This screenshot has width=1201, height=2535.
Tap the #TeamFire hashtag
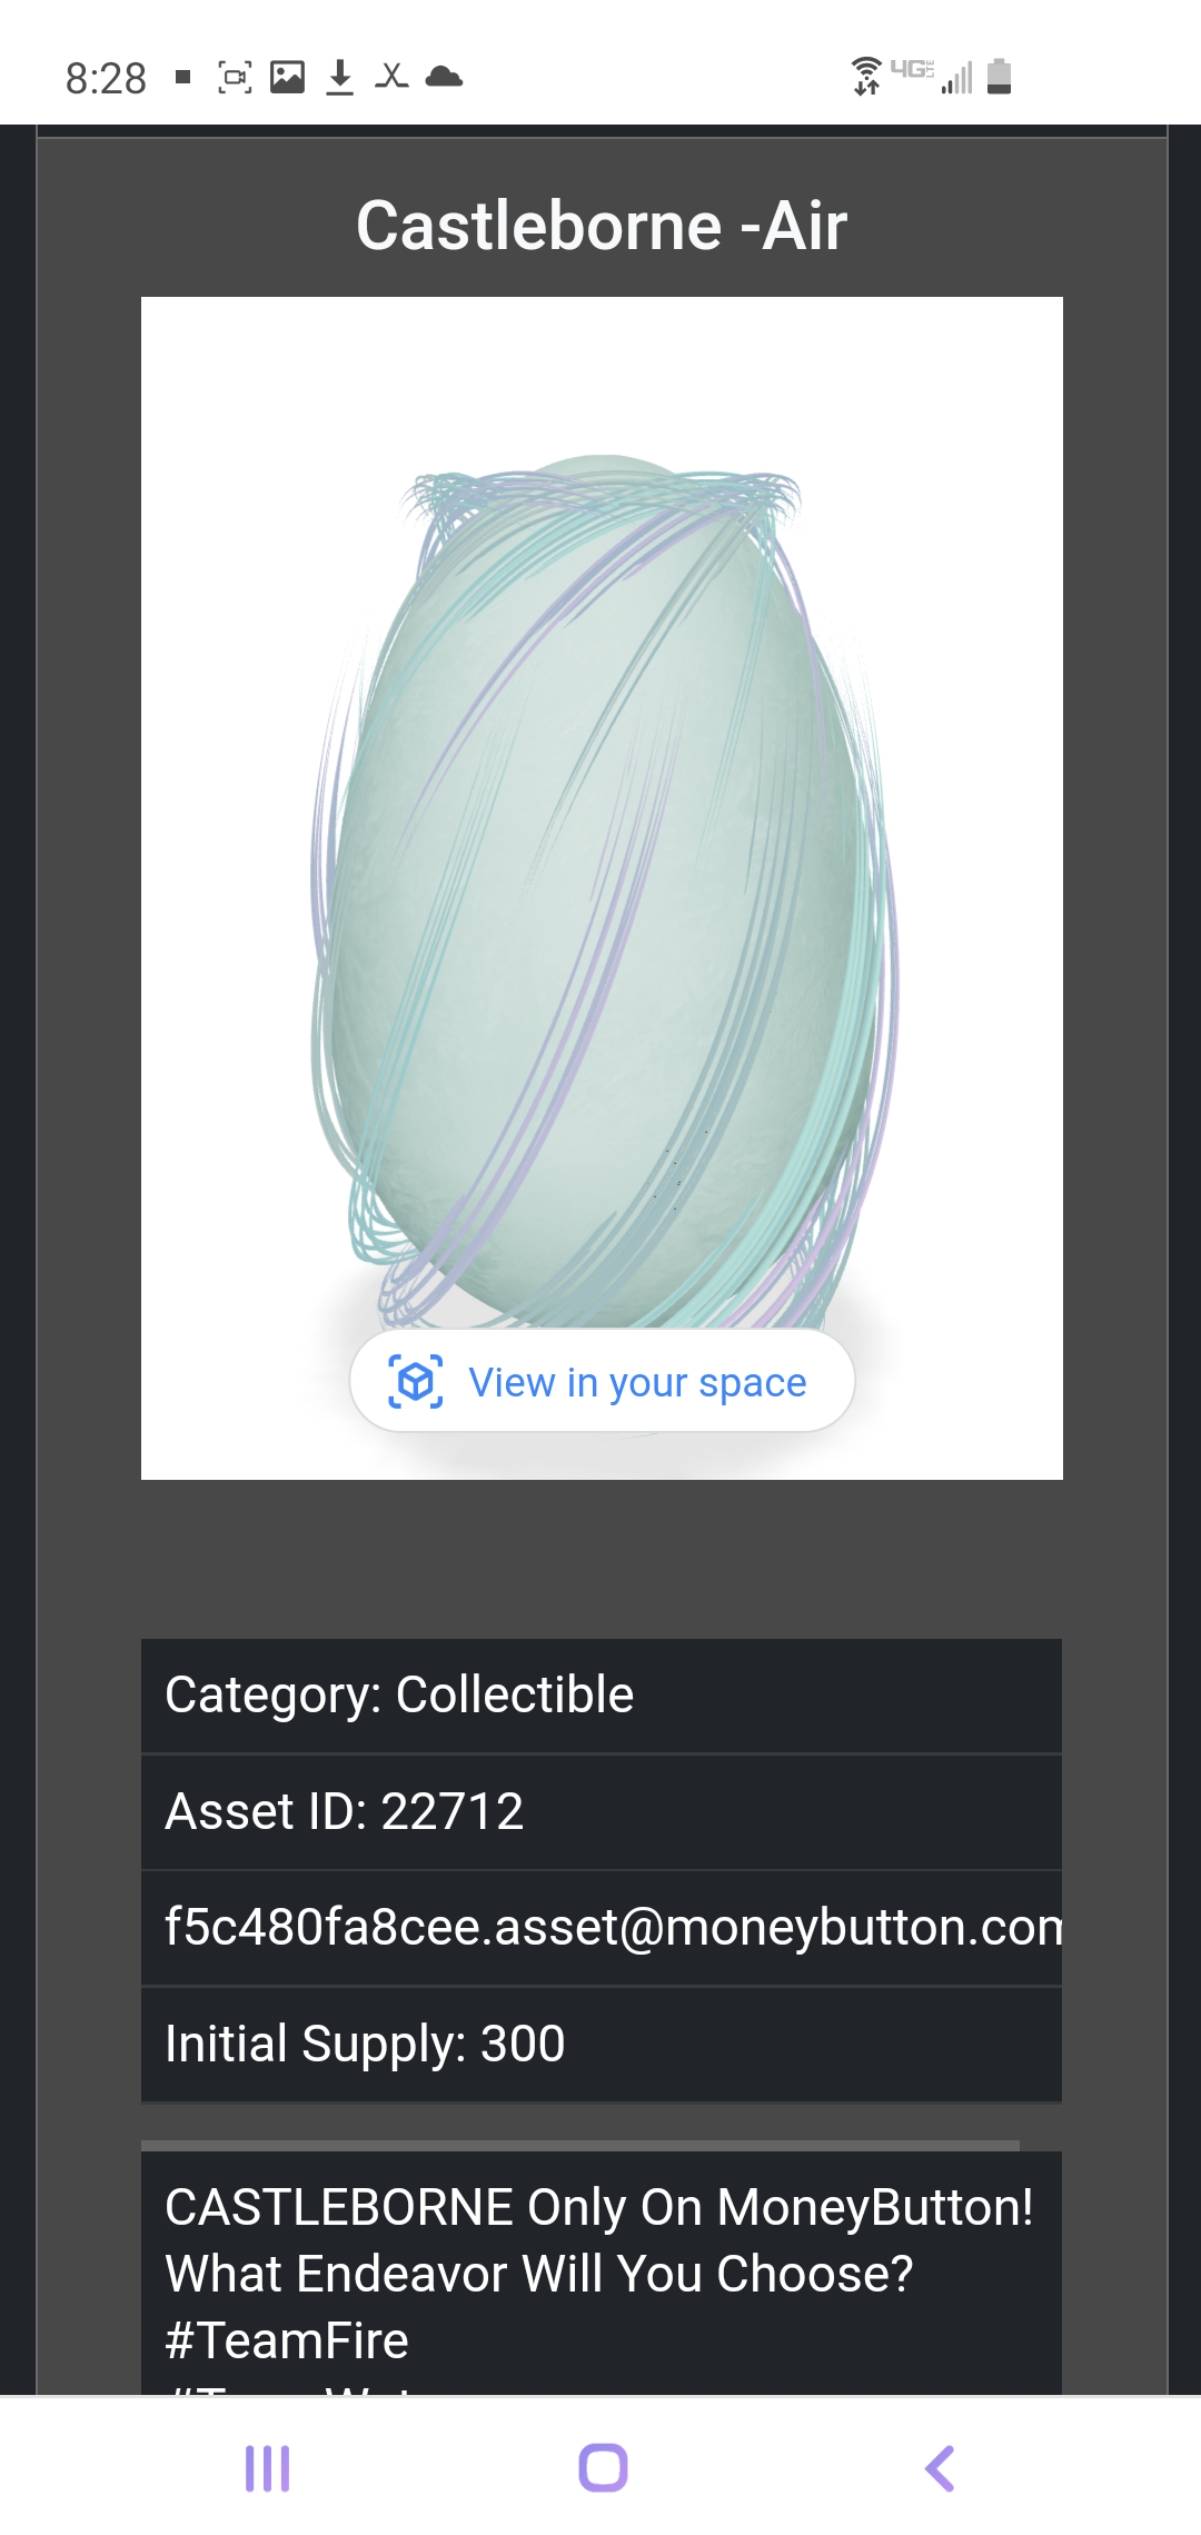point(287,2341)
